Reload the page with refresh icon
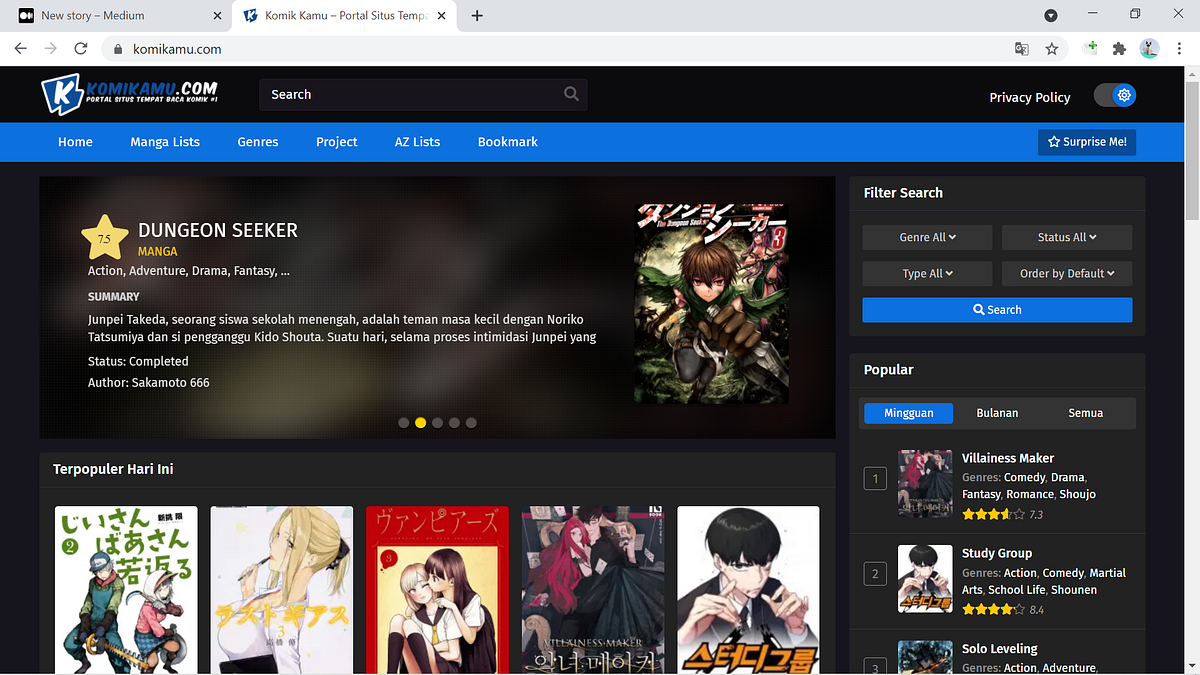The image size is (1200, 675). point(81,48)
